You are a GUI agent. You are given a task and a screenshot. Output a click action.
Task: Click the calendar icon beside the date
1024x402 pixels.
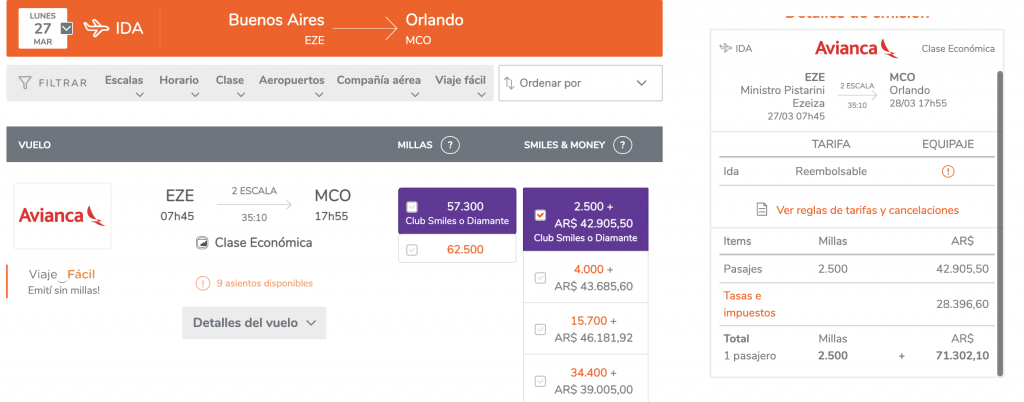point(67,28)
